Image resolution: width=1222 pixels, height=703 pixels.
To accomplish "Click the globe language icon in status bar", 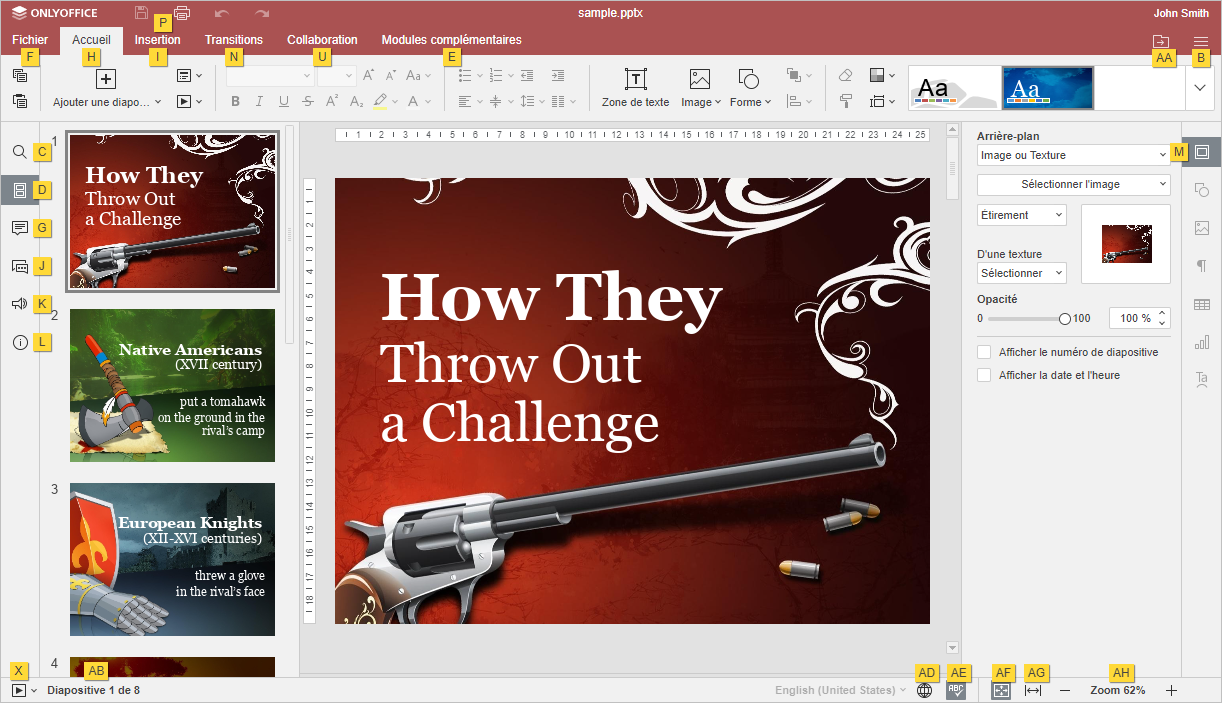I will pos(925,690).
